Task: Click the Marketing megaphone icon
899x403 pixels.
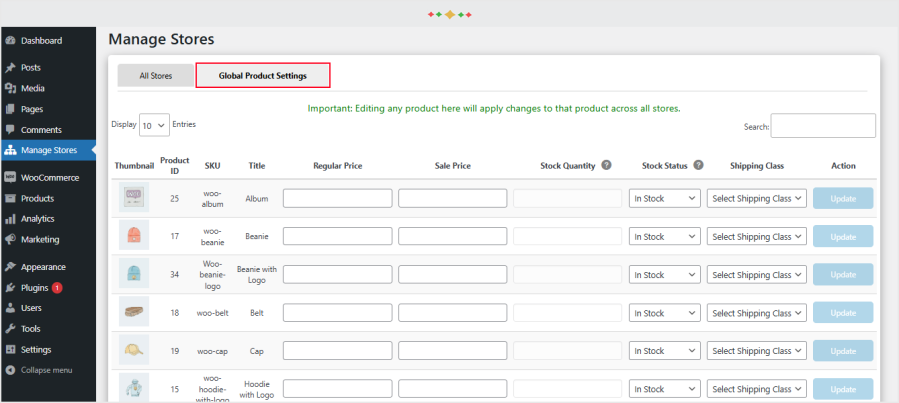Action: point(10,240)
